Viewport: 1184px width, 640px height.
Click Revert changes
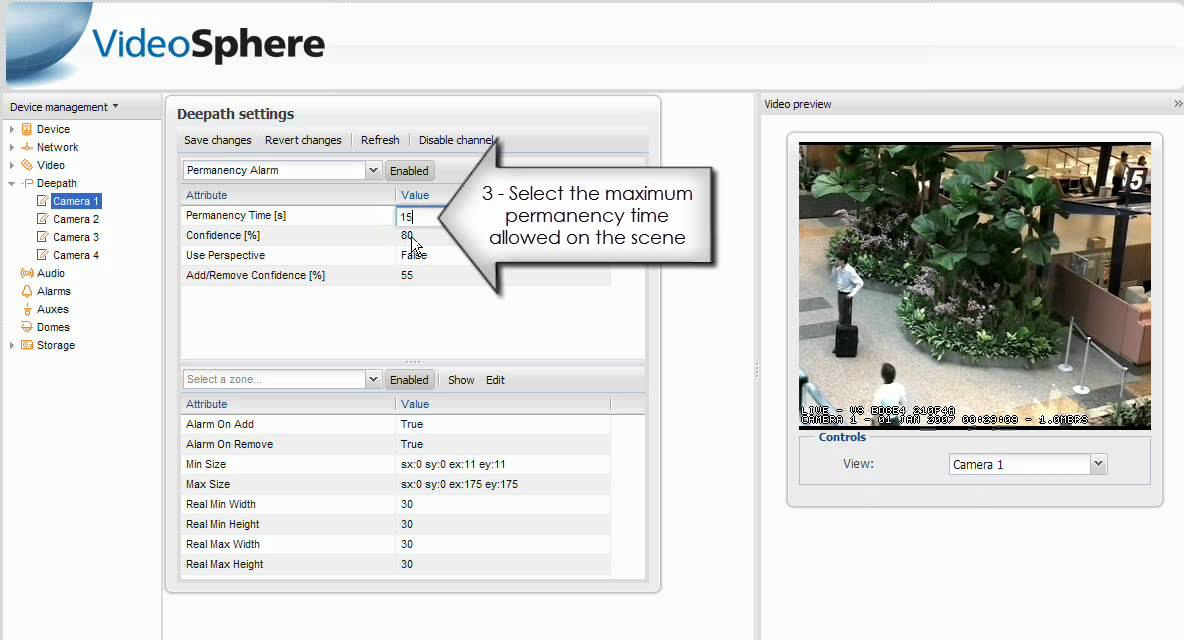coord(303,140)
